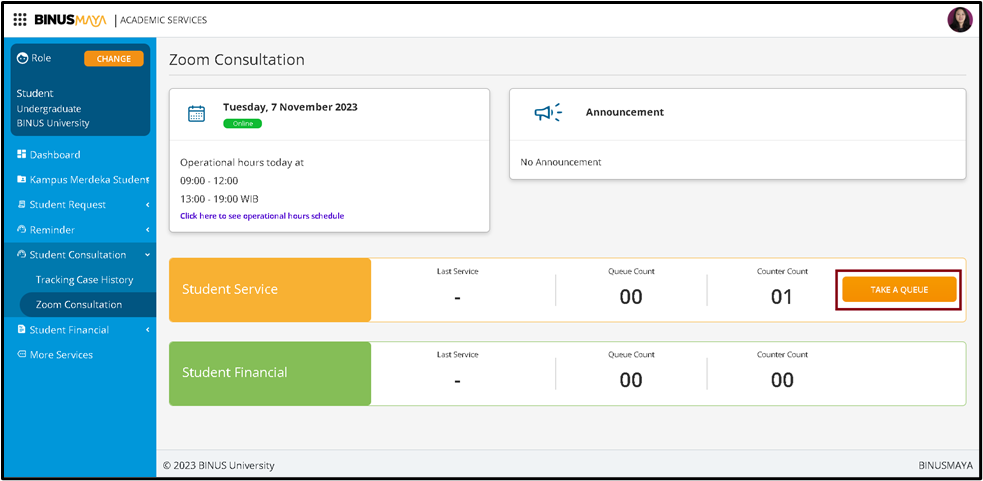983x481 pixels.
Task: Click the Student Financial file icon
Action: pos(22,330)
